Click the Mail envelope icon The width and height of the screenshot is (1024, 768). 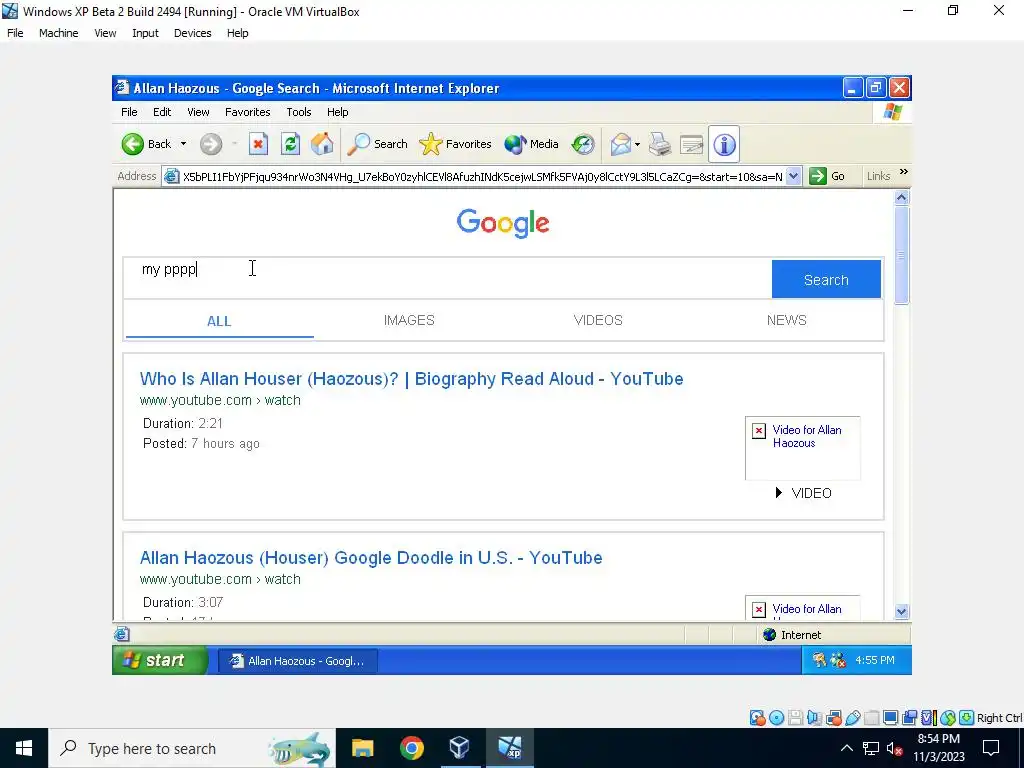[620, 144]
